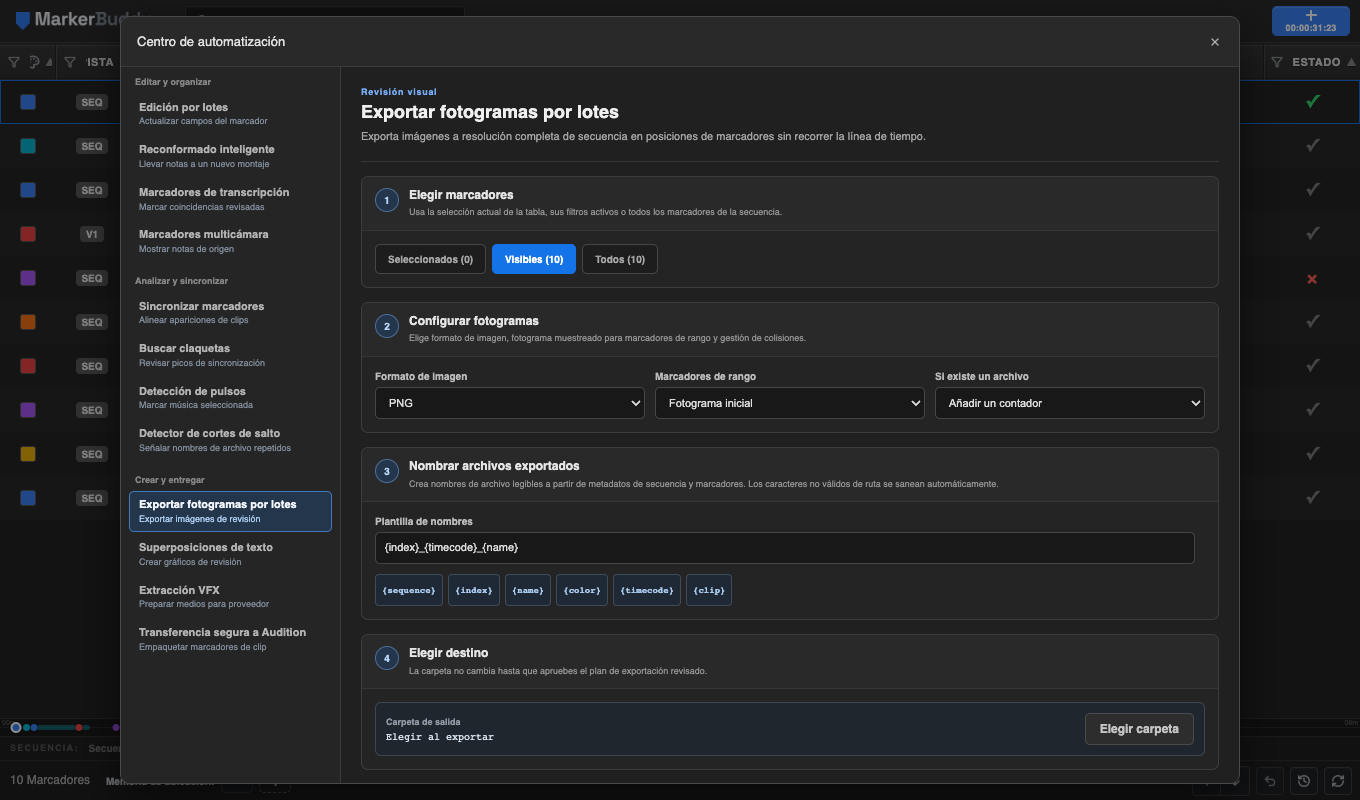
Task: Open the Si existe un archivo dropdown
Action: (1070, 403)
